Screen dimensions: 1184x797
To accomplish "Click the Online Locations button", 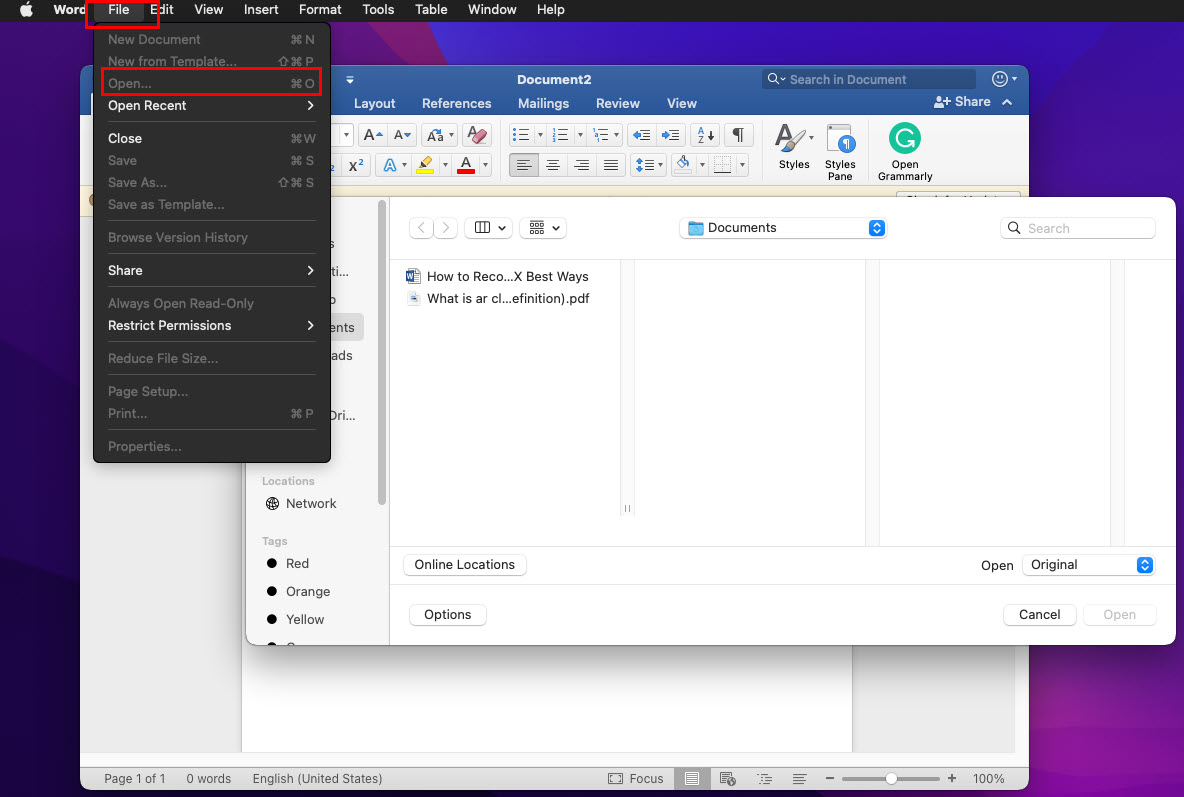I will tap(464, 565).
